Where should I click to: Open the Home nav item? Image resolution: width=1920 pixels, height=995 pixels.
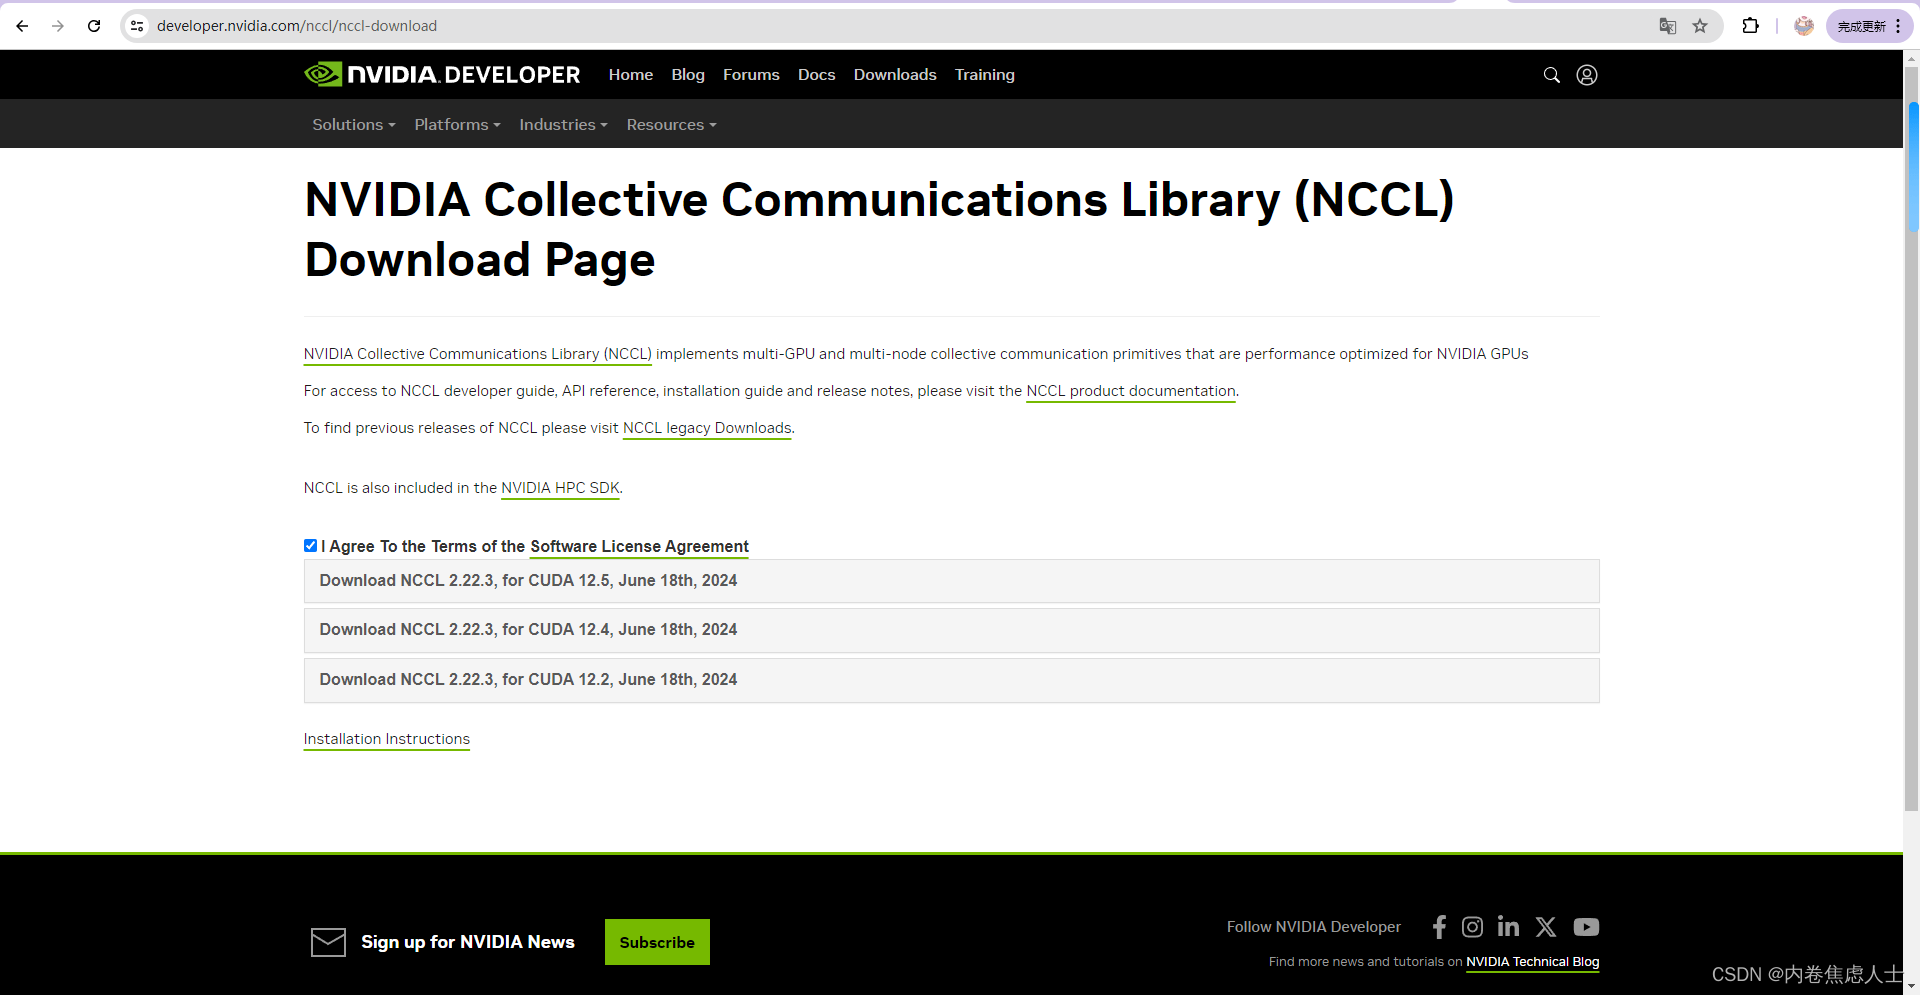631,75
